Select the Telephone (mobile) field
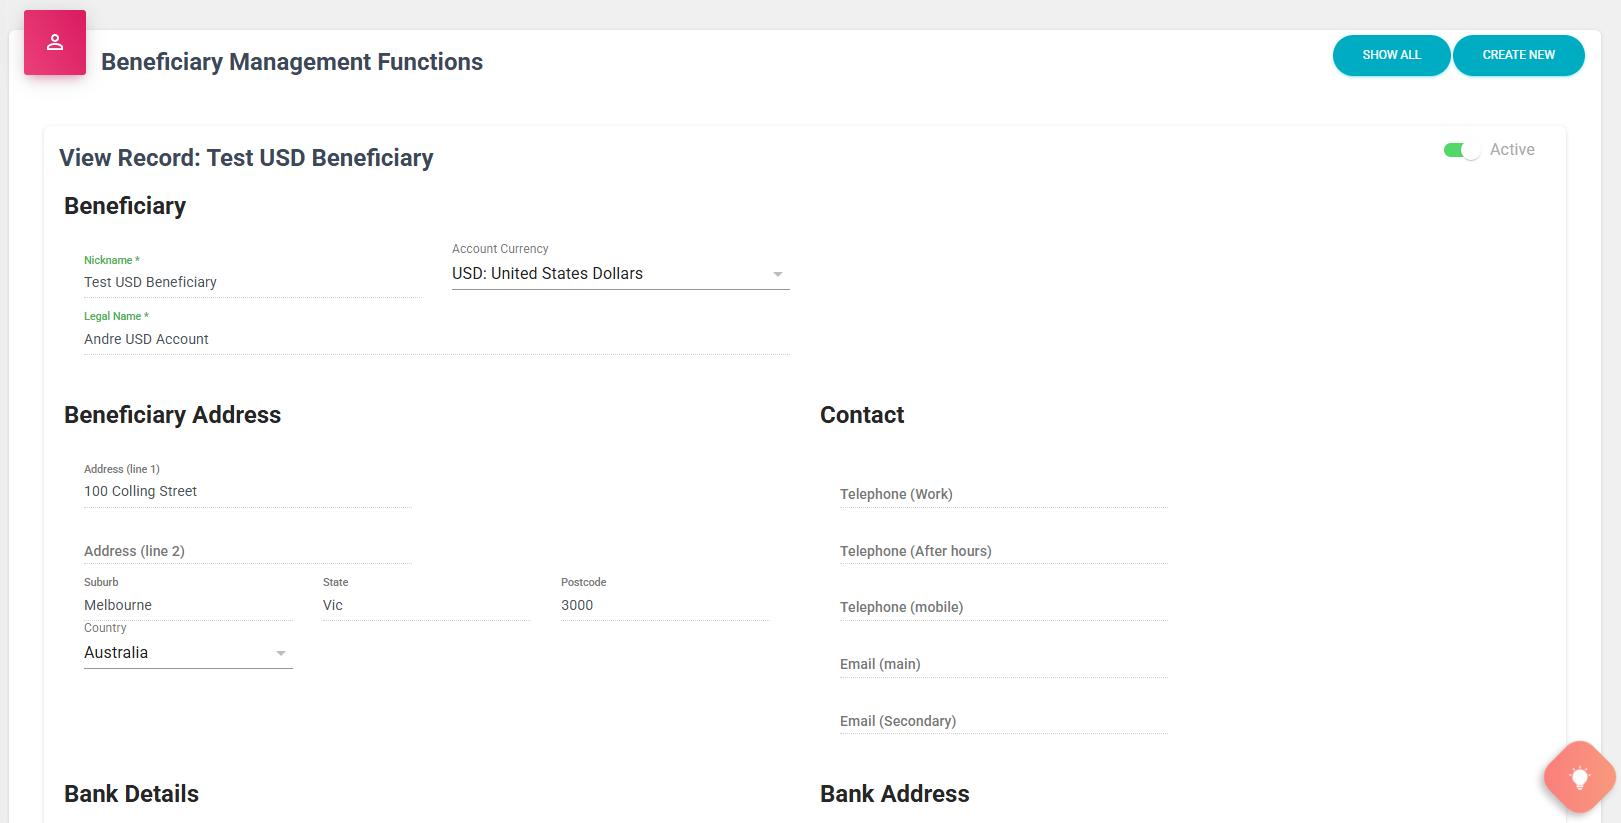The height and width of the screenshot is (823, 1621). point(1003,608)
